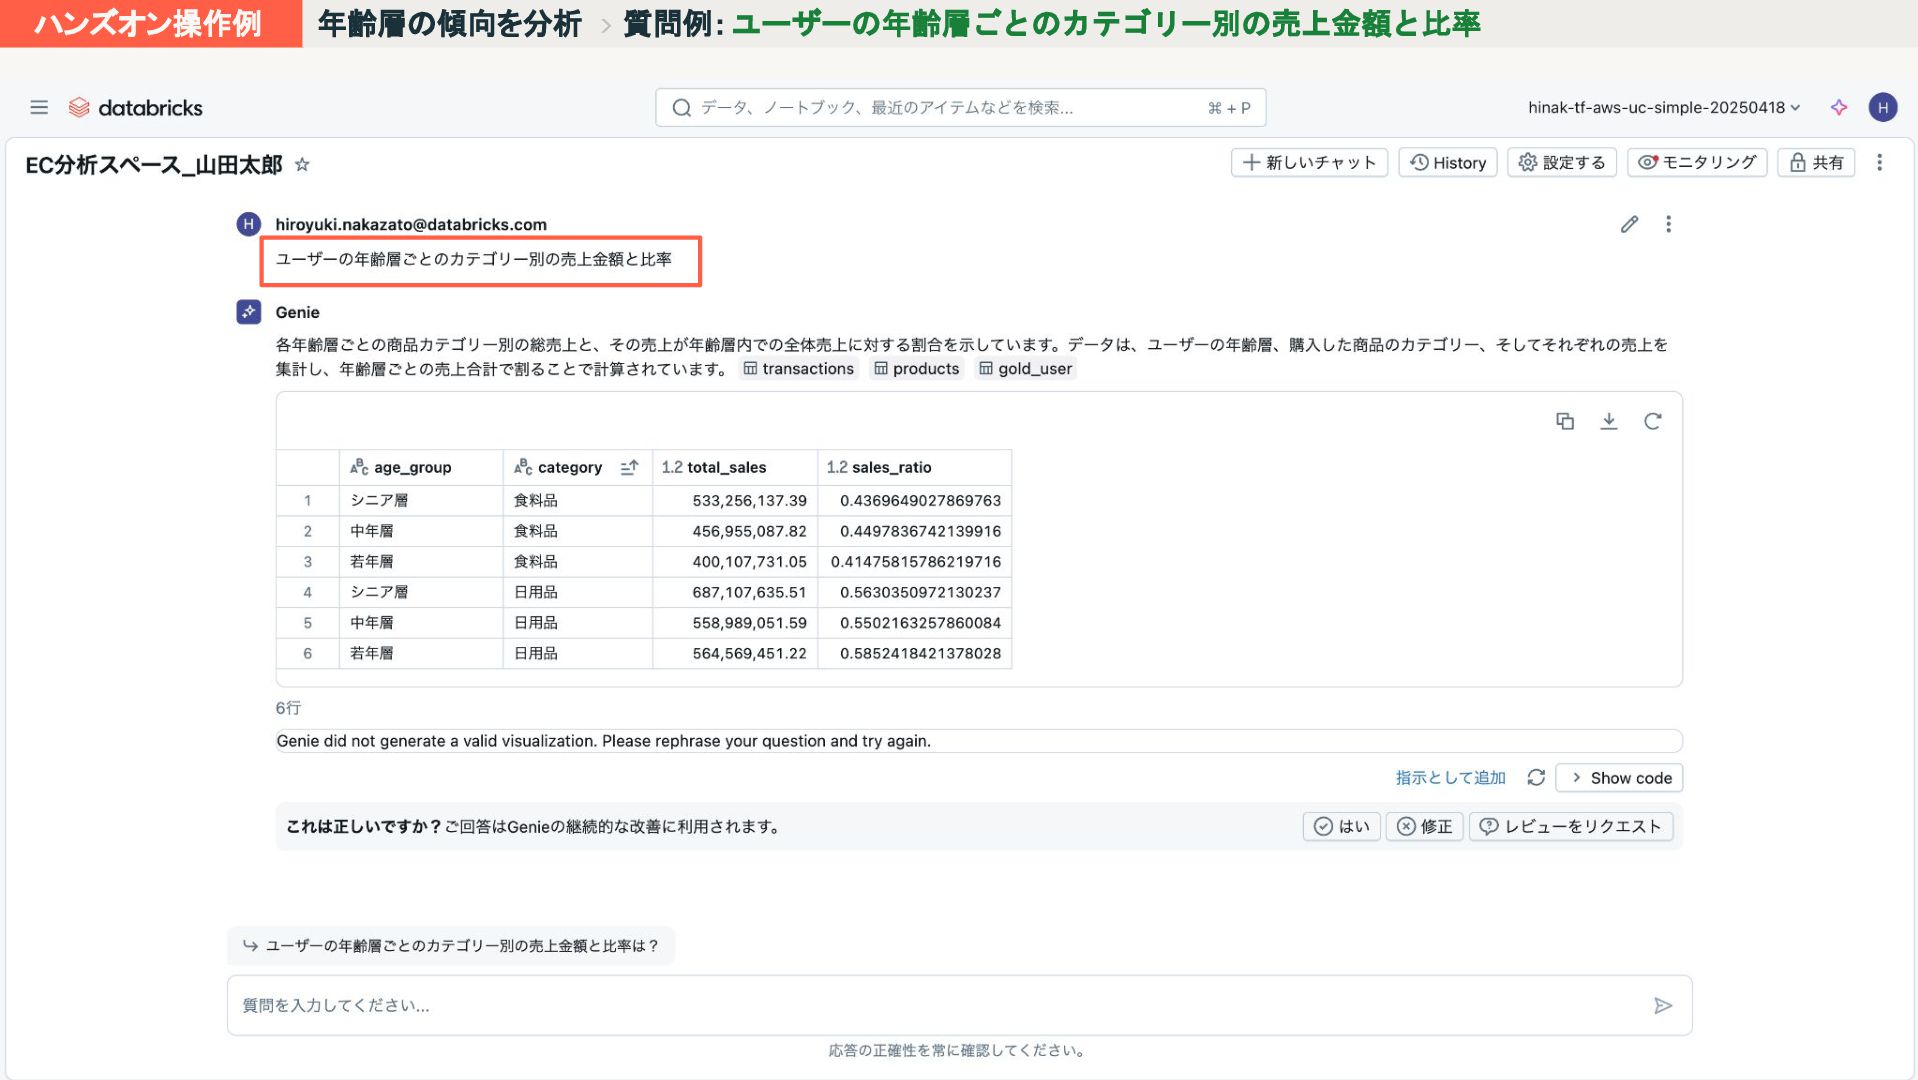Viewport: 1918px width, 1080px height.
Task: Open the products table chip
Action: pos(917,368)
